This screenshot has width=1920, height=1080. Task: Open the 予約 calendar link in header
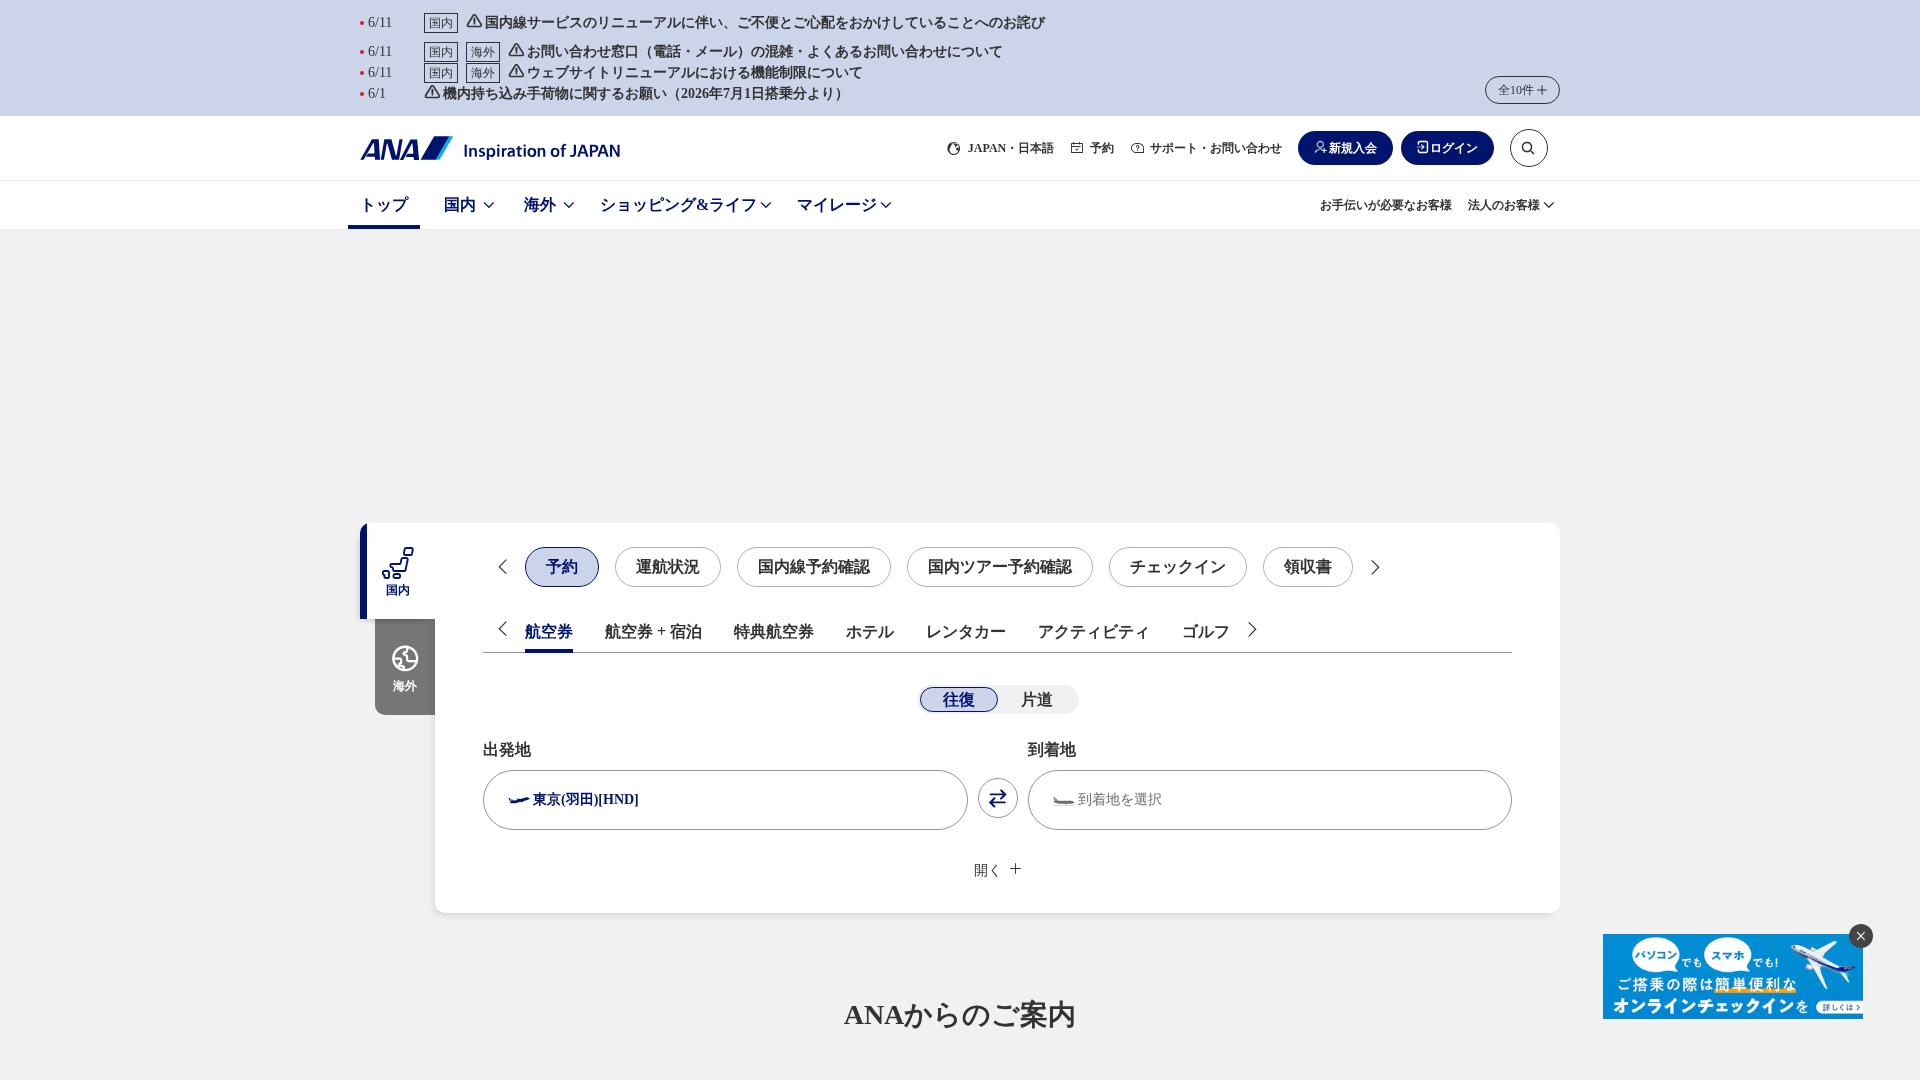1092,148
